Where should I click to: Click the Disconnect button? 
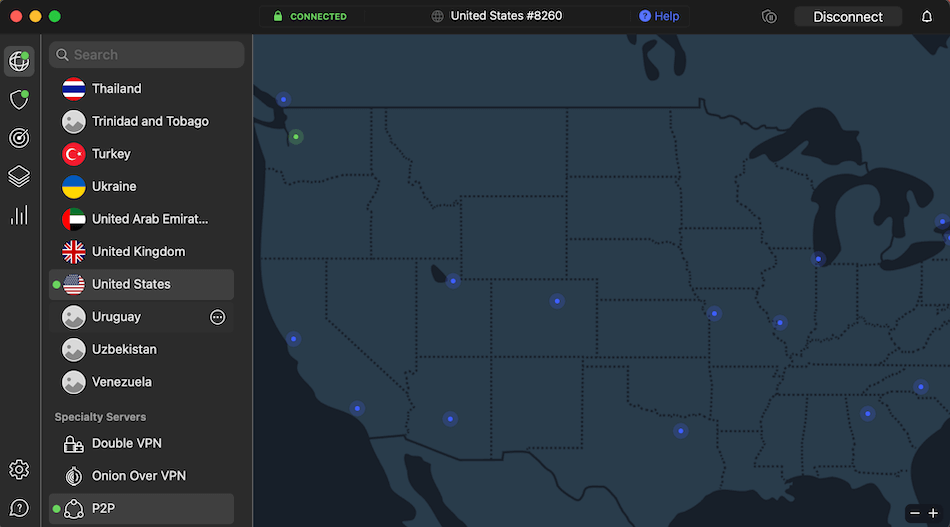click(848, 16)
